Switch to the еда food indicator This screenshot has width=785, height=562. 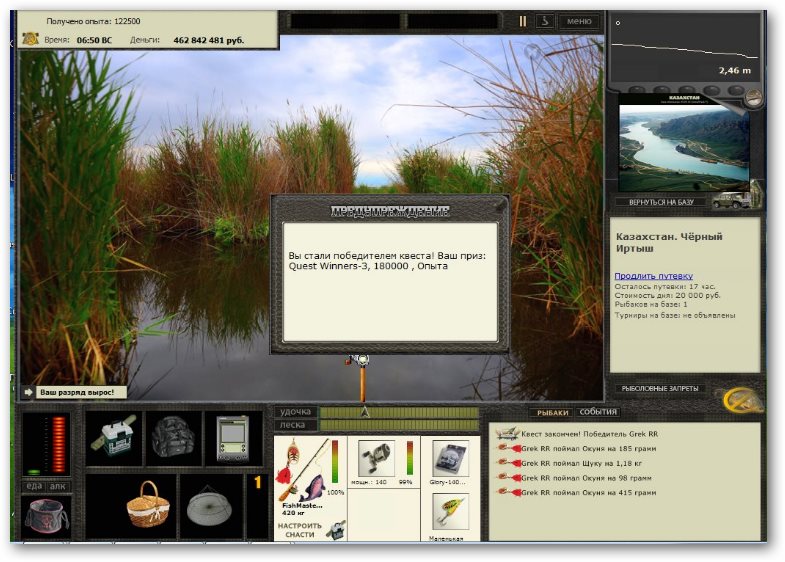point(34,486)
